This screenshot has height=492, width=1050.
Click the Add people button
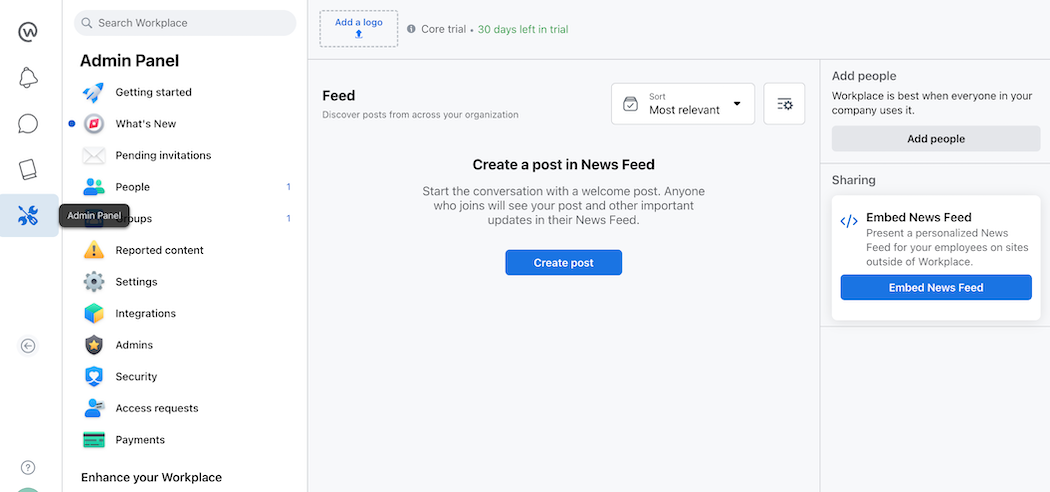[935, 139]
